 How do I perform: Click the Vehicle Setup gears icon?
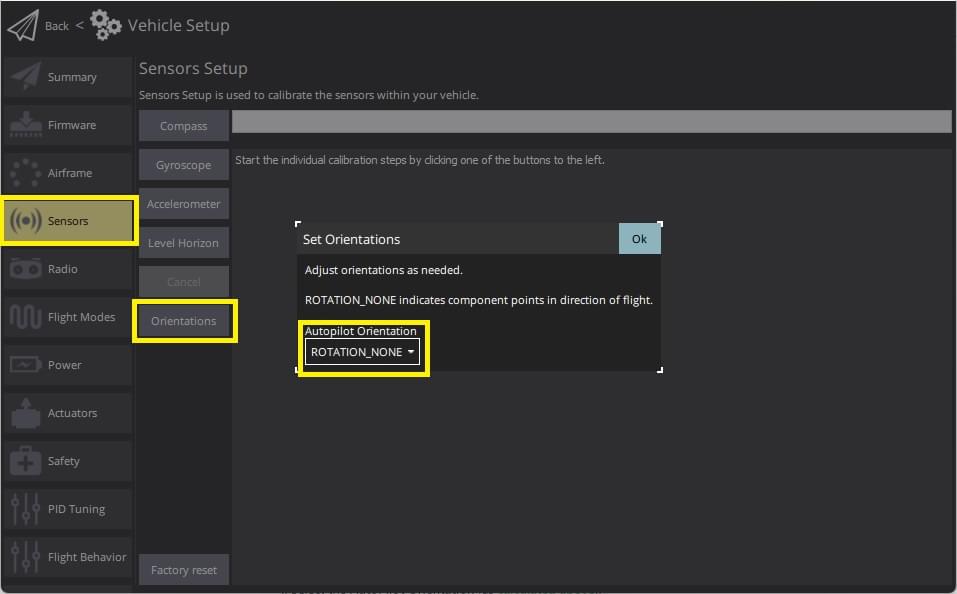coord(106,25)
